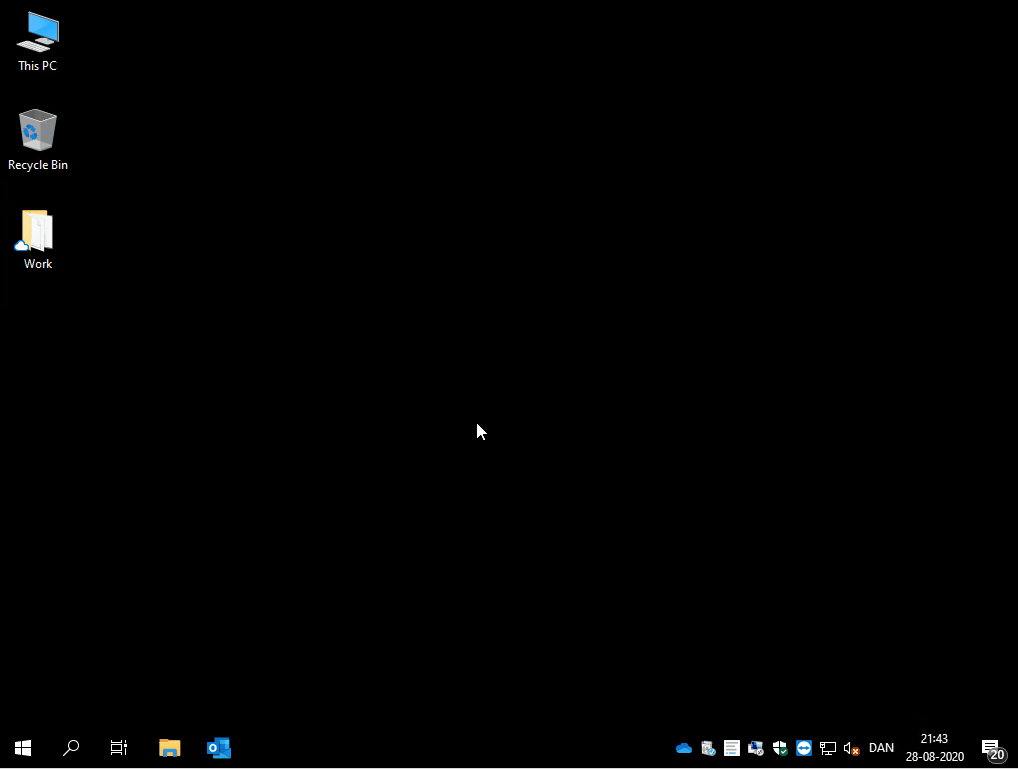
Task: Launch File Explorer from taskbar
Action: tap(169, 748)
